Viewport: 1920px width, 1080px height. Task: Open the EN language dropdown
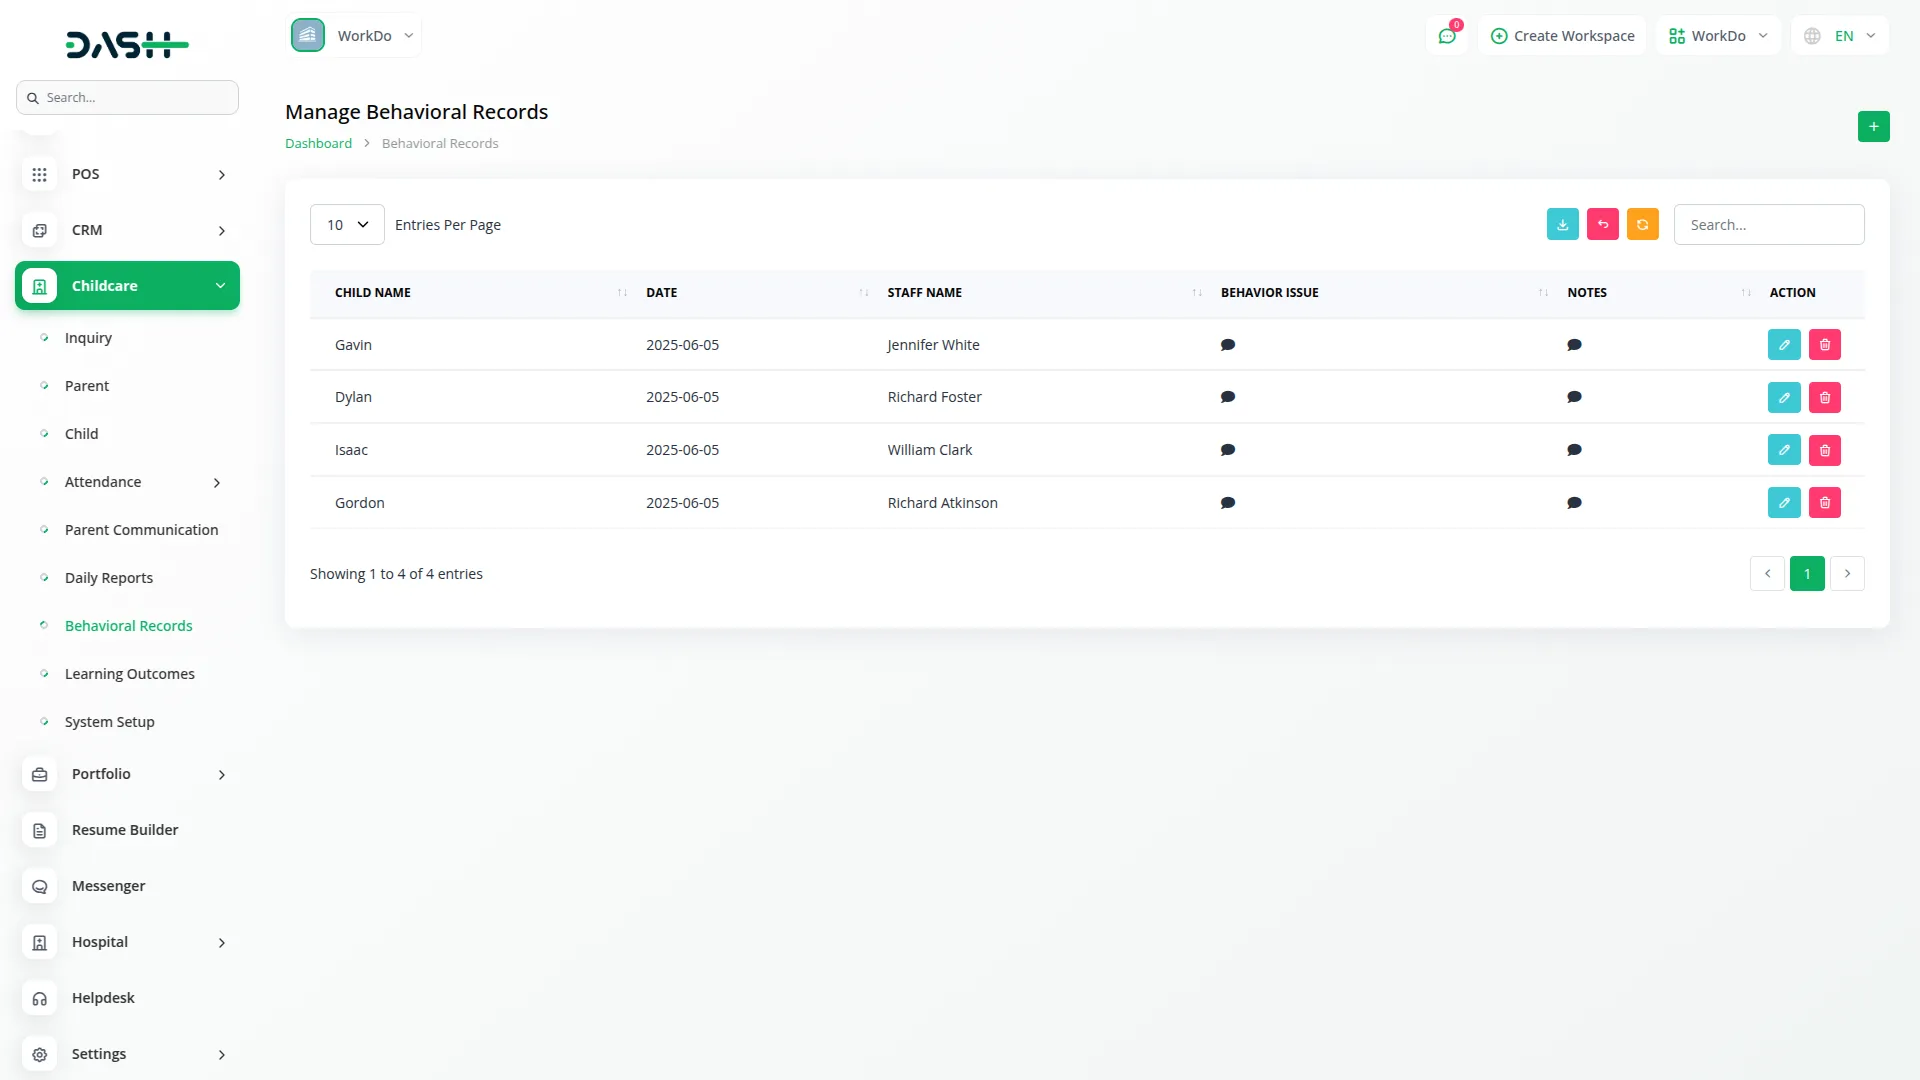1840,36
